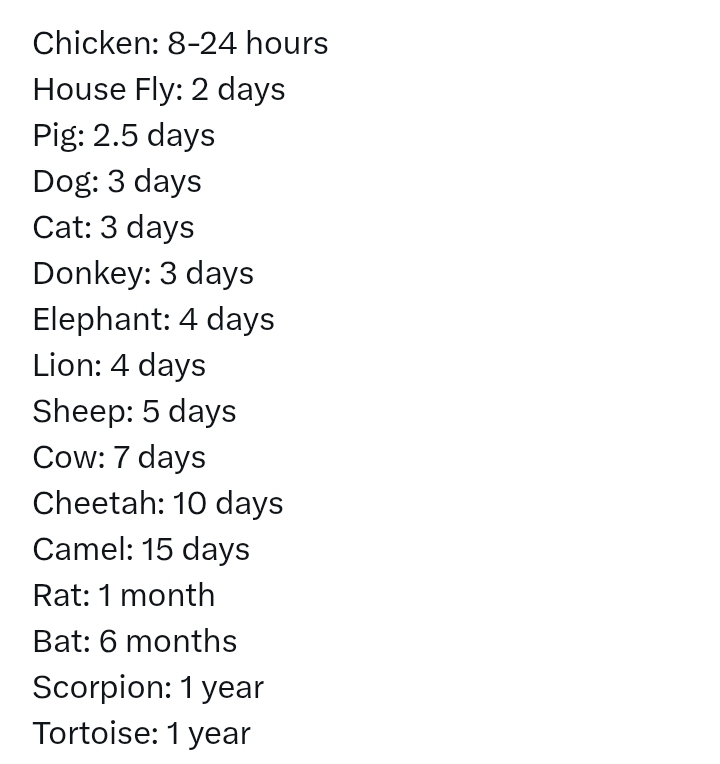Select the Cow: 7 days entry
This screenshot has width=720, height=764.
point(119,458)
